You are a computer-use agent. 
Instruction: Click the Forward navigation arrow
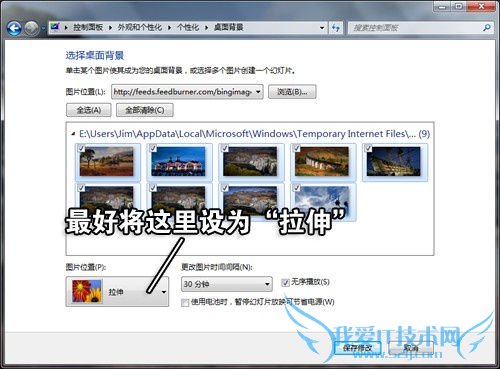pyautogui.click(x=32, y=28)
